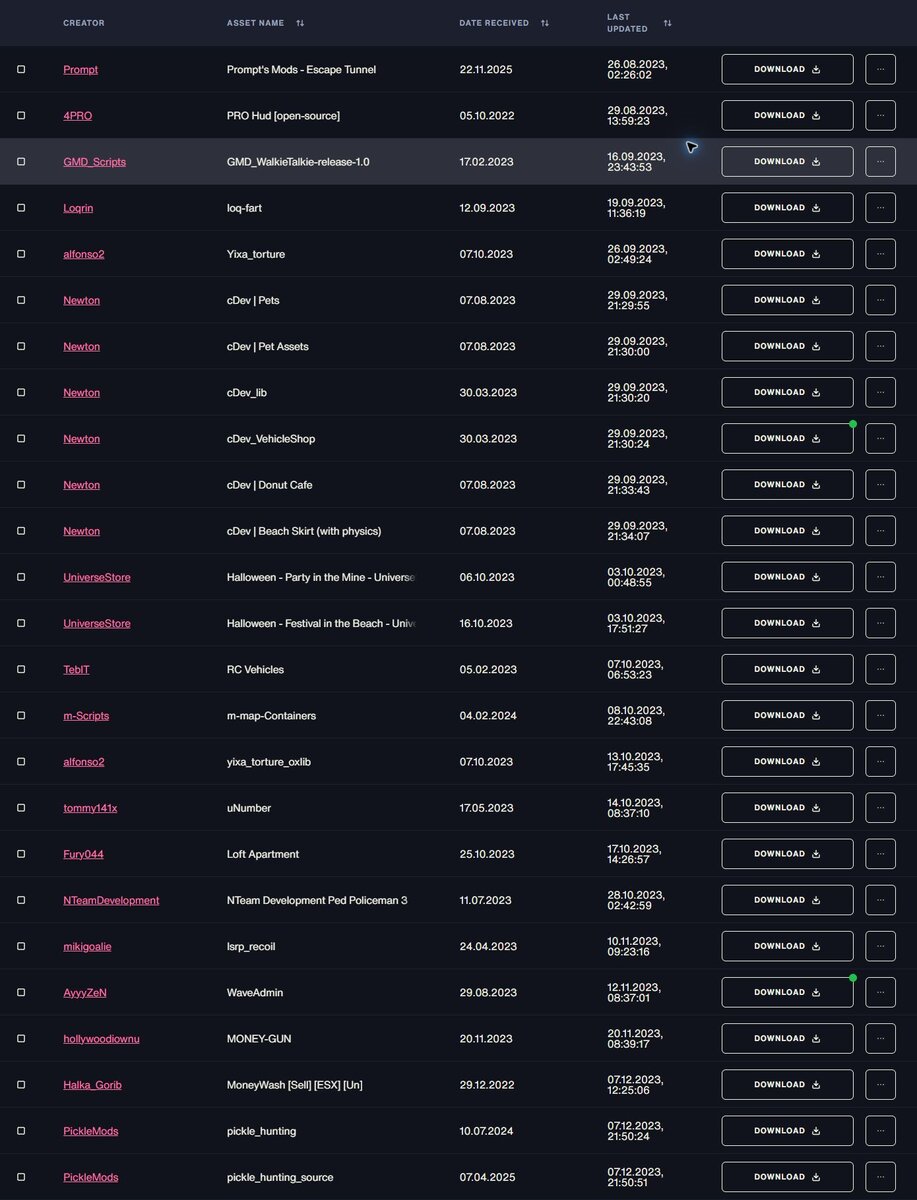The height and width of the screenshot is (1200, 917).
Task: Select checkbox next to GMD_Scripts row
Action: tap(21, 161)
